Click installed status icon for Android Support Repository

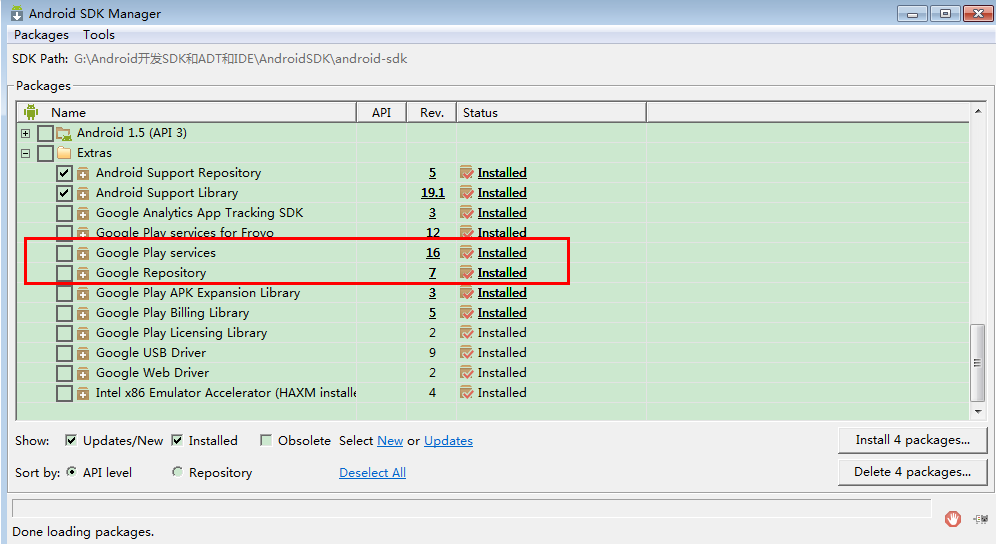pos(467,173)
